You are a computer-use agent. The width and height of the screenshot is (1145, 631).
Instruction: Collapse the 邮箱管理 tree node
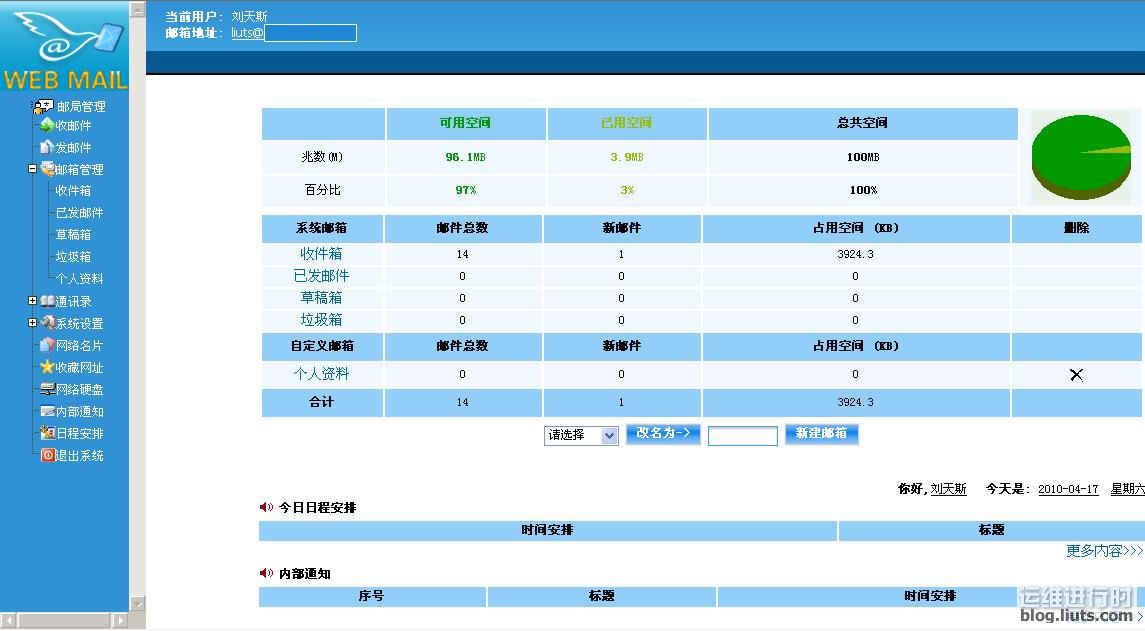pos(33,170)
